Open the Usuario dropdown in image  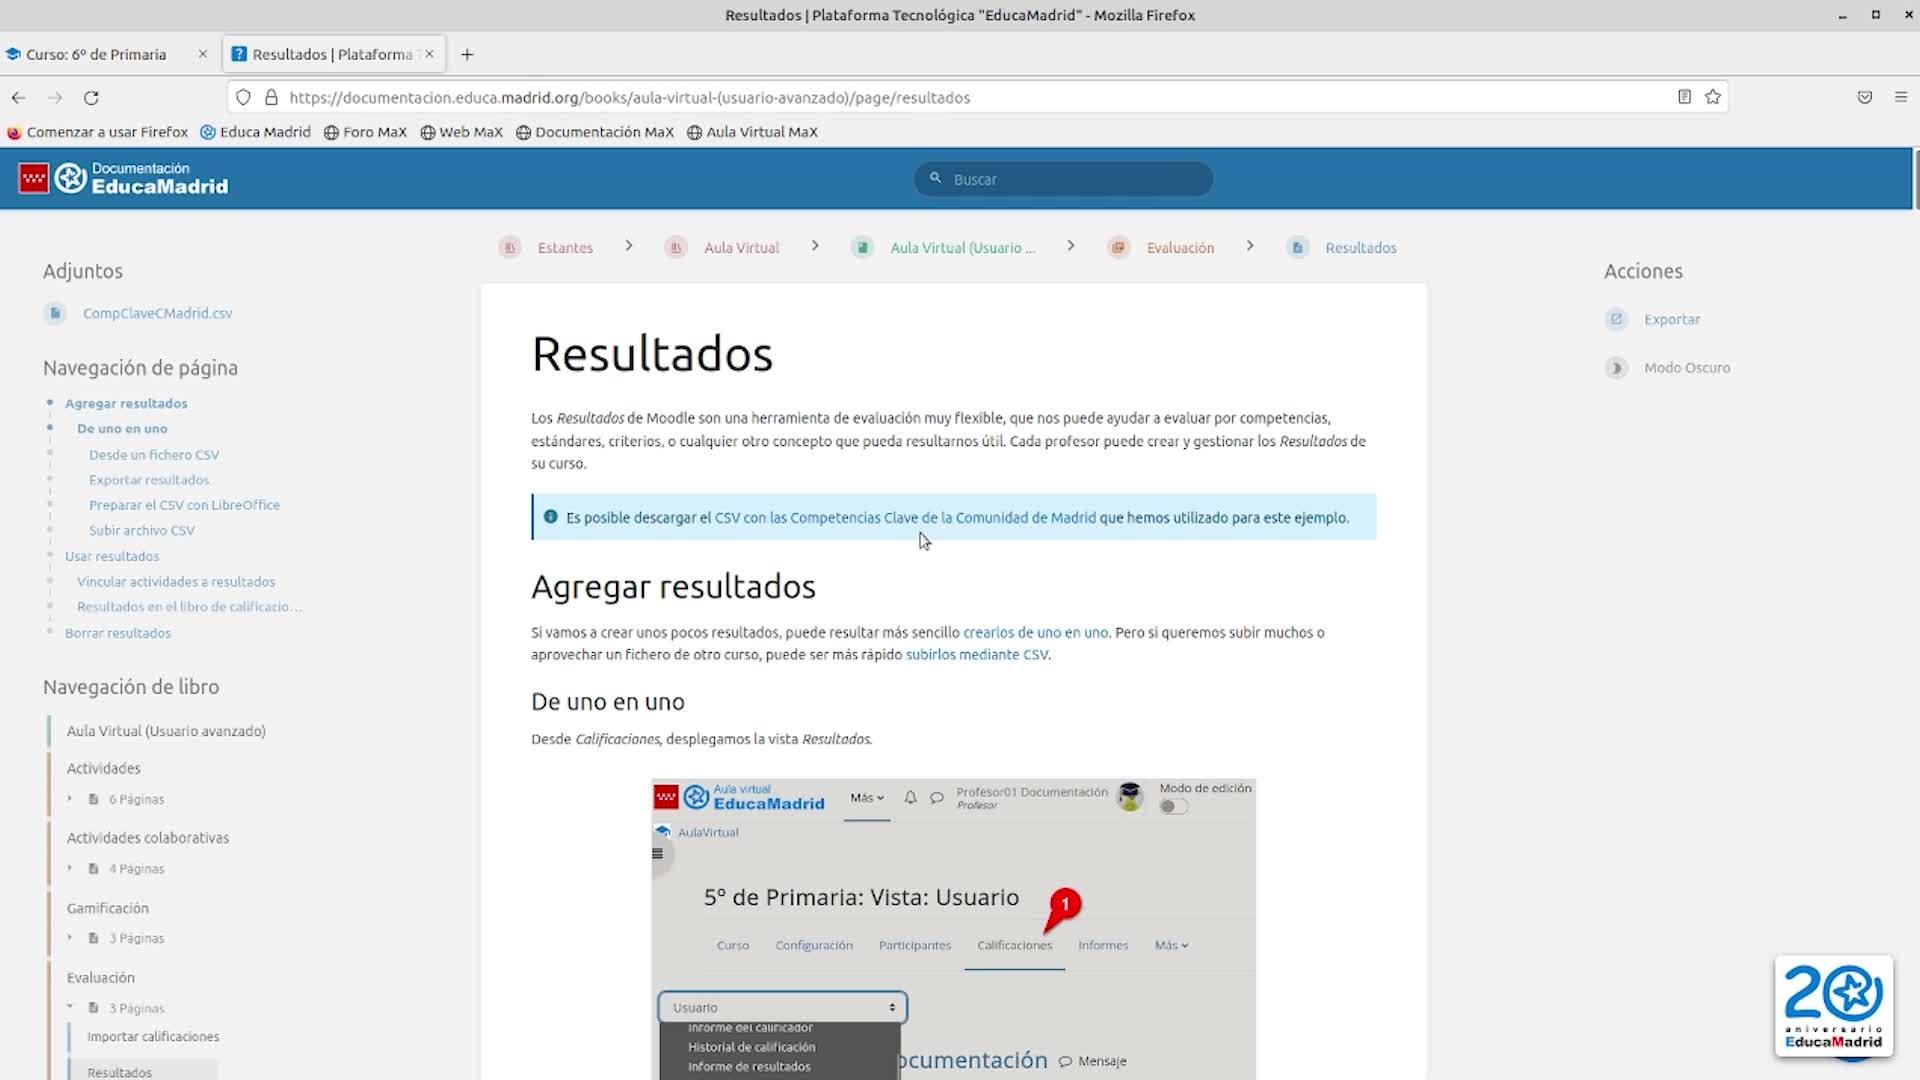pyautogui.click(x=782, y=1007)
